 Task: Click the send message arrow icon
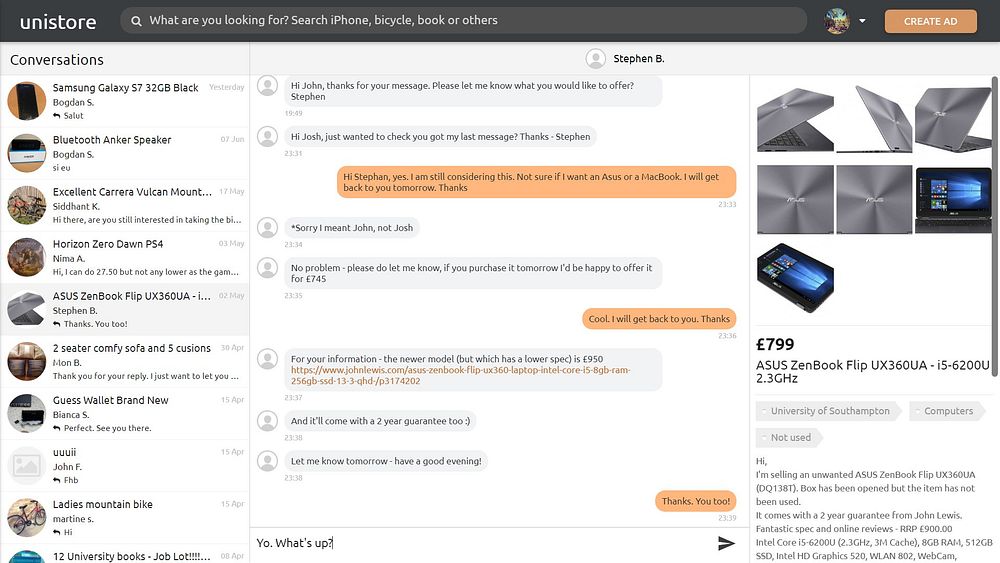click(726, 543)
